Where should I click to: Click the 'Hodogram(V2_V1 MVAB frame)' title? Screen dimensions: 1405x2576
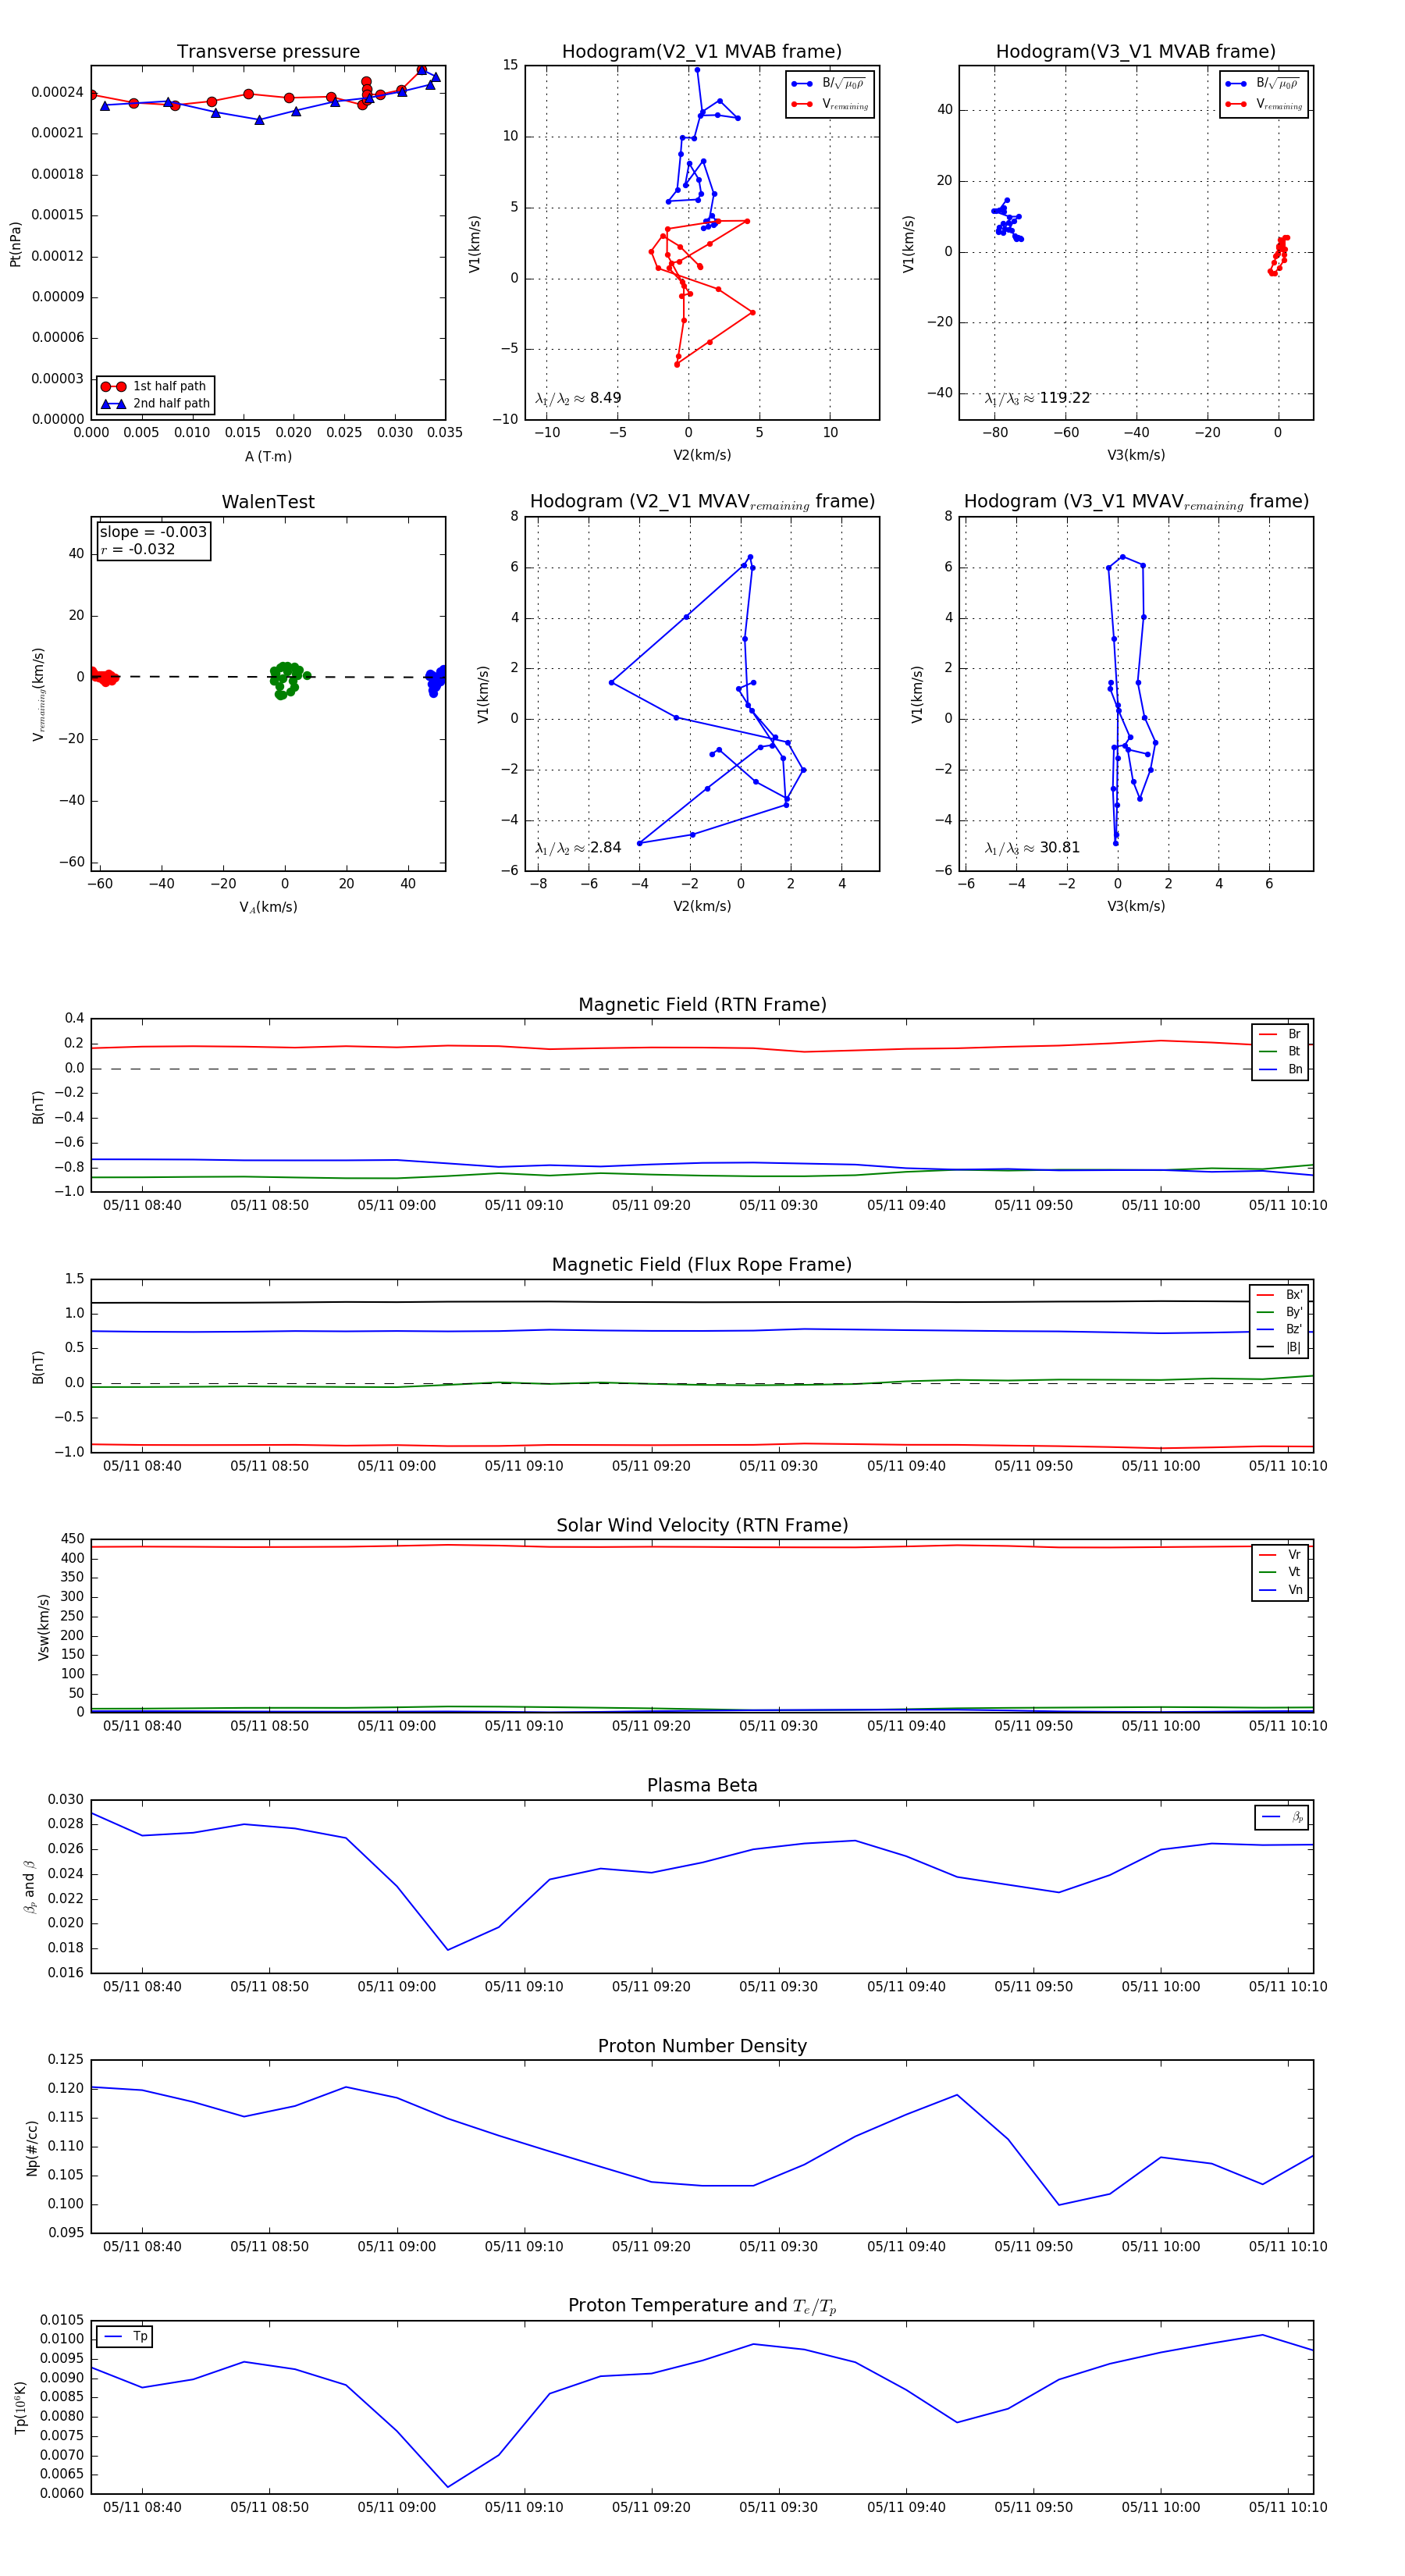pos(702,51)
